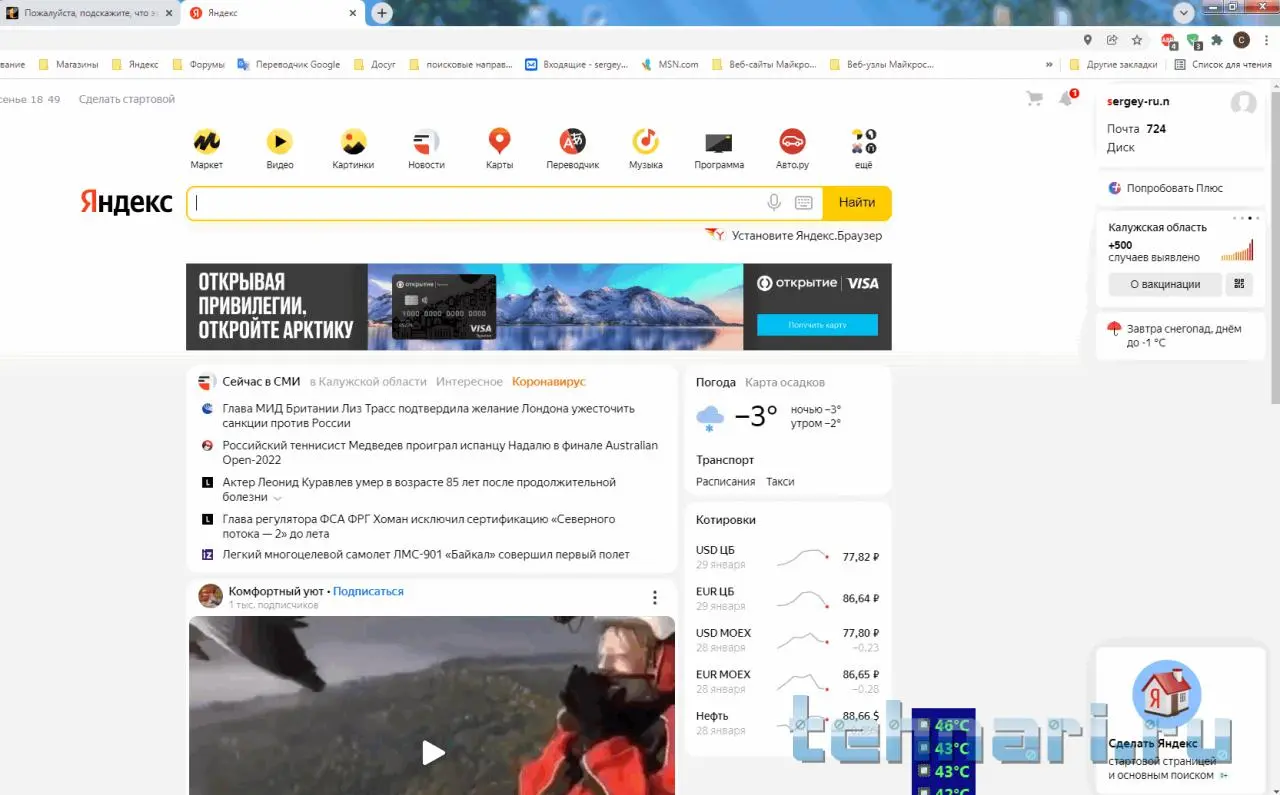Image resolution: width=1280 pixels, height=795 pixels.
Task: Click the bookmark star in Chrome's address bar
Action: [x=1137, y=40]
